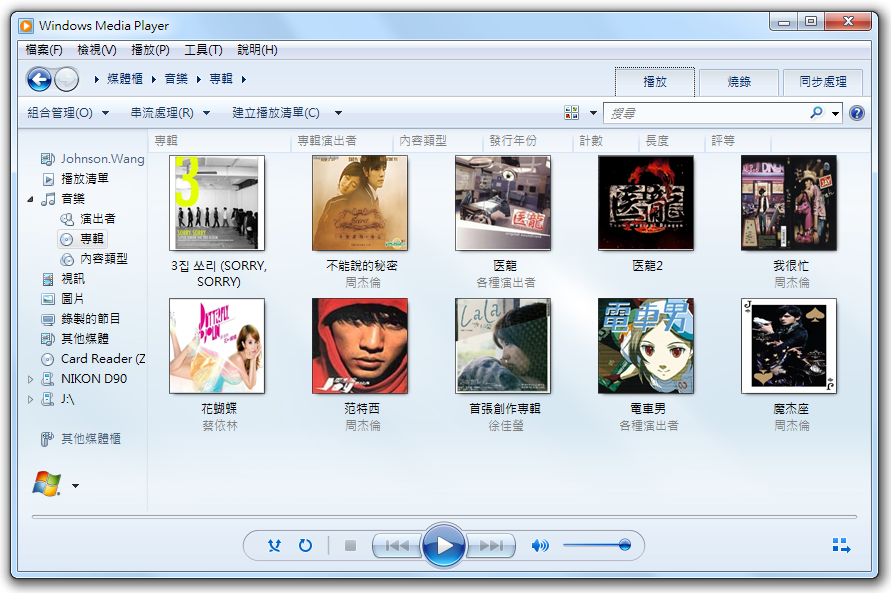Open the 播放(P) menu
The height and width of the screenshot is (593, 891).
[x=150, y=50]
